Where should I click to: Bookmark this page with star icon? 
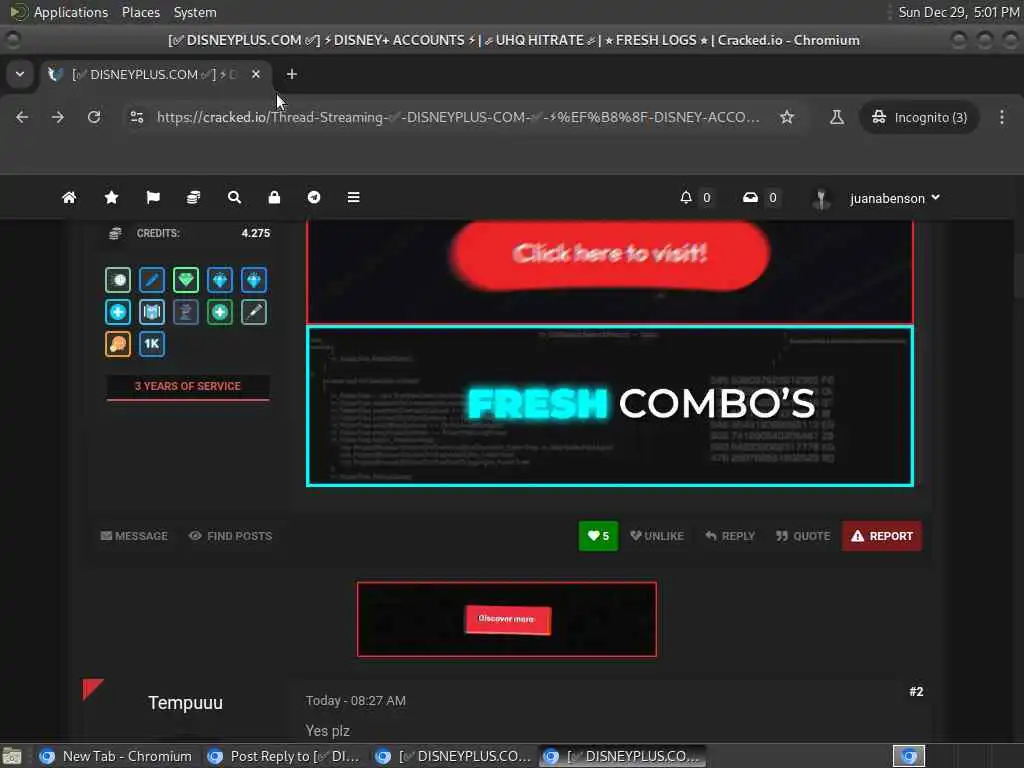click(x=787, y=117)
